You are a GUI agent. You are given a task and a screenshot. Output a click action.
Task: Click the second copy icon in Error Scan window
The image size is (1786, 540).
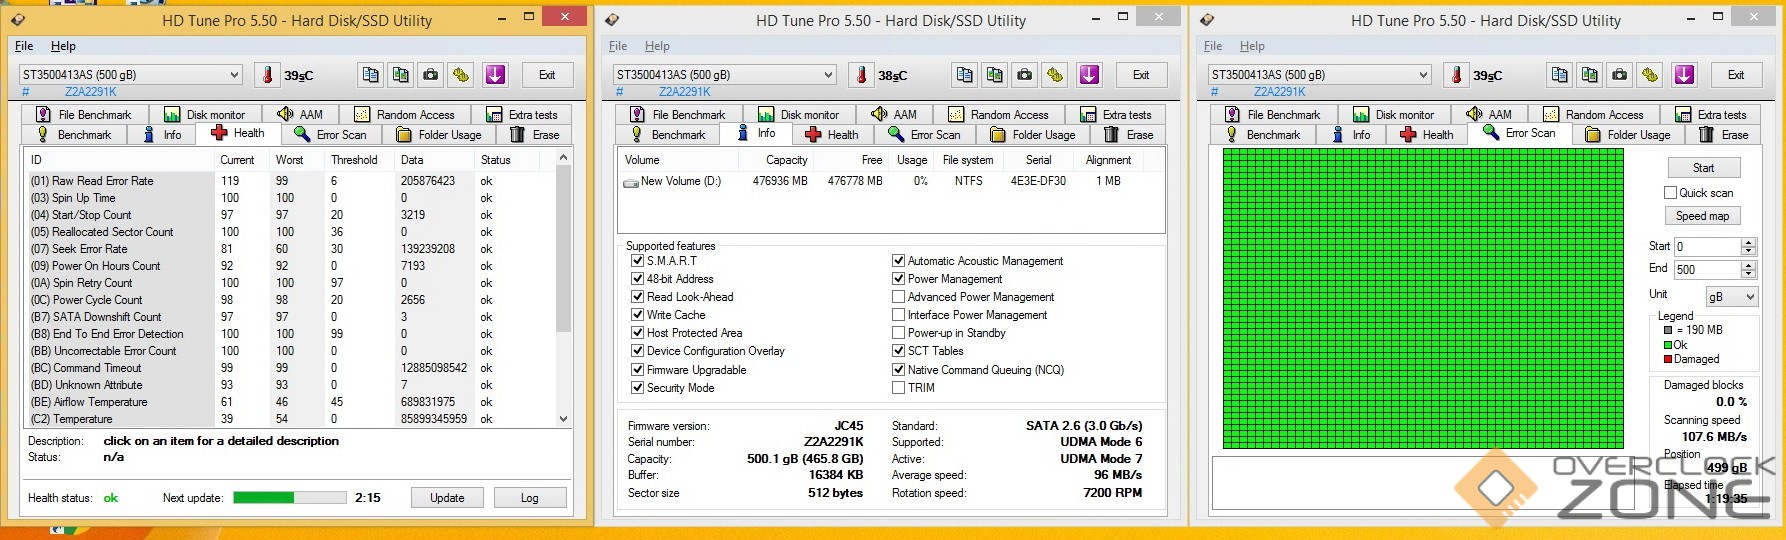point(1590,75)
